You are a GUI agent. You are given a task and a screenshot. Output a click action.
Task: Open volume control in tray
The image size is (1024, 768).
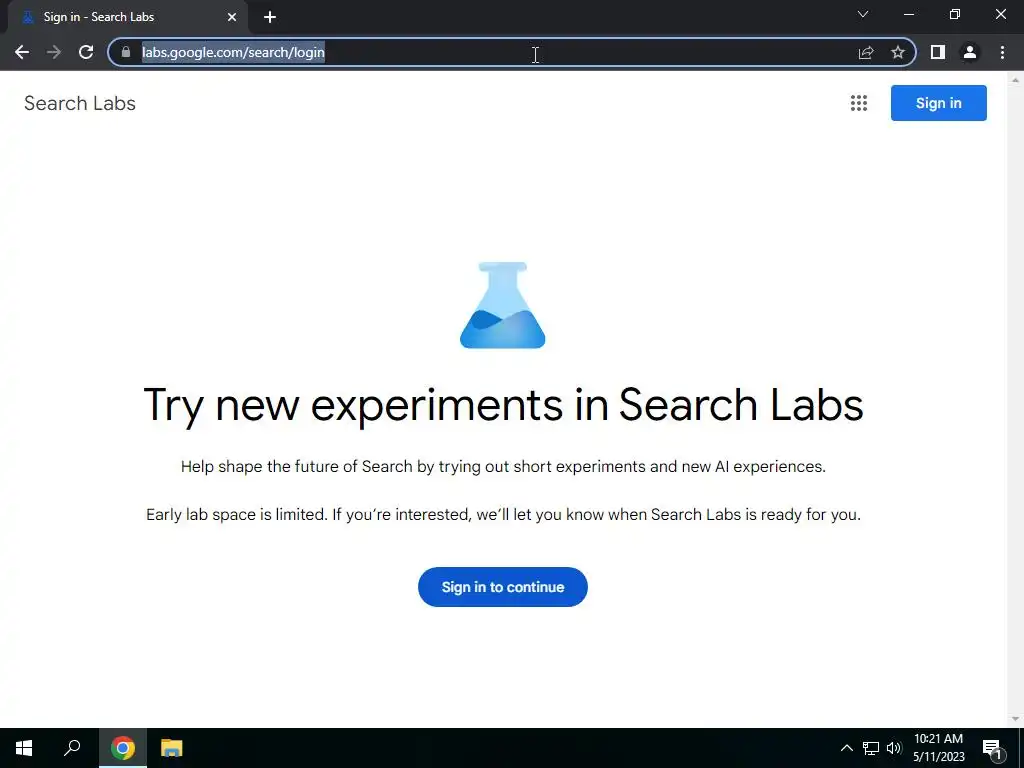(x=894, y=748)
